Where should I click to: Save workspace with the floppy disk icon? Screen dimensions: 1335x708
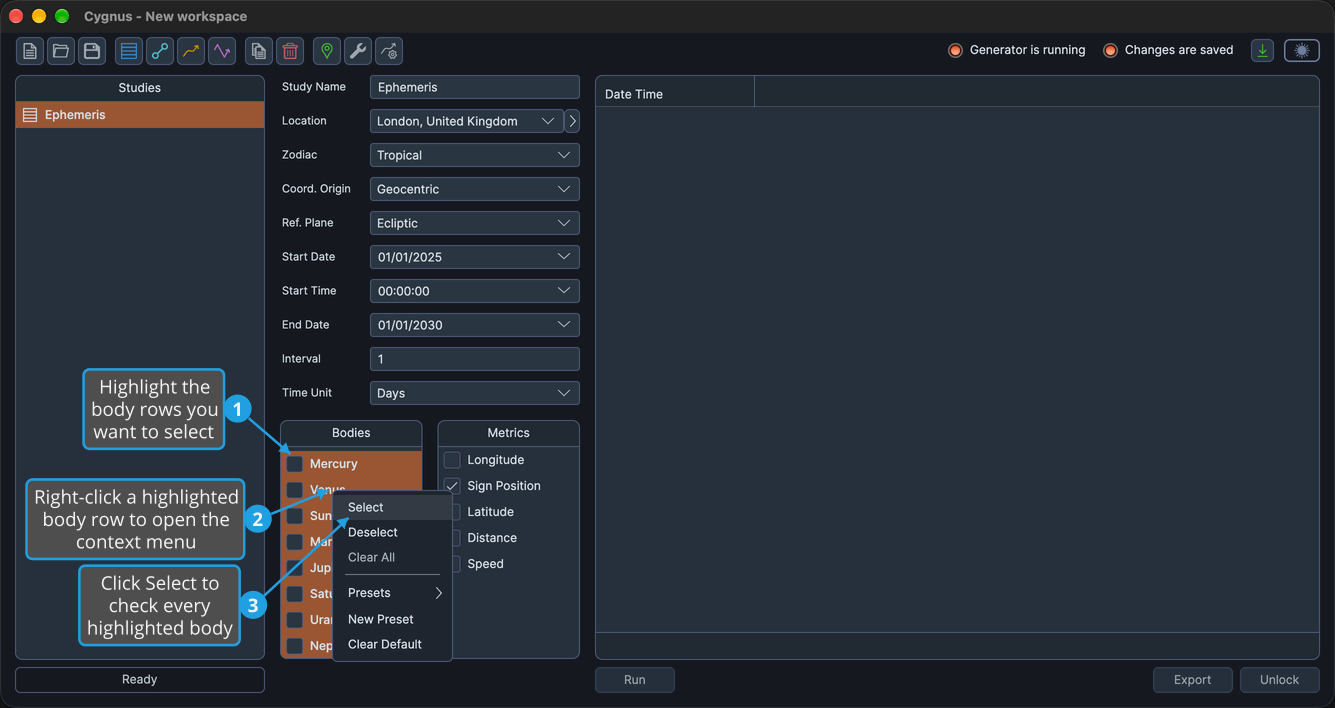point(92,51)
